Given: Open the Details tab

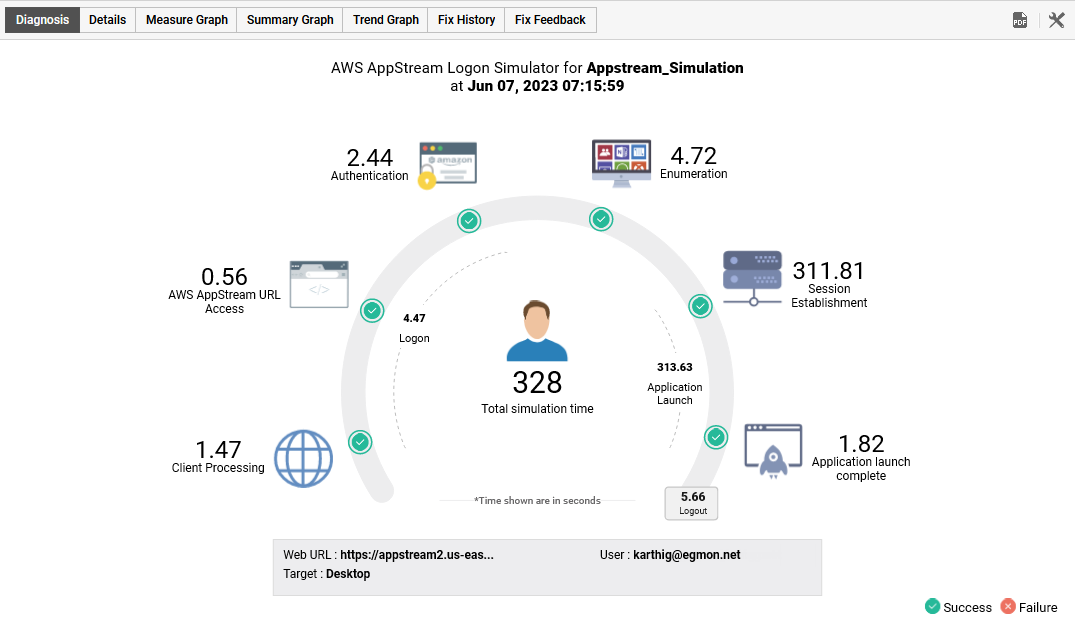Looking at the screenshot, I should click(x=108, y=20).
